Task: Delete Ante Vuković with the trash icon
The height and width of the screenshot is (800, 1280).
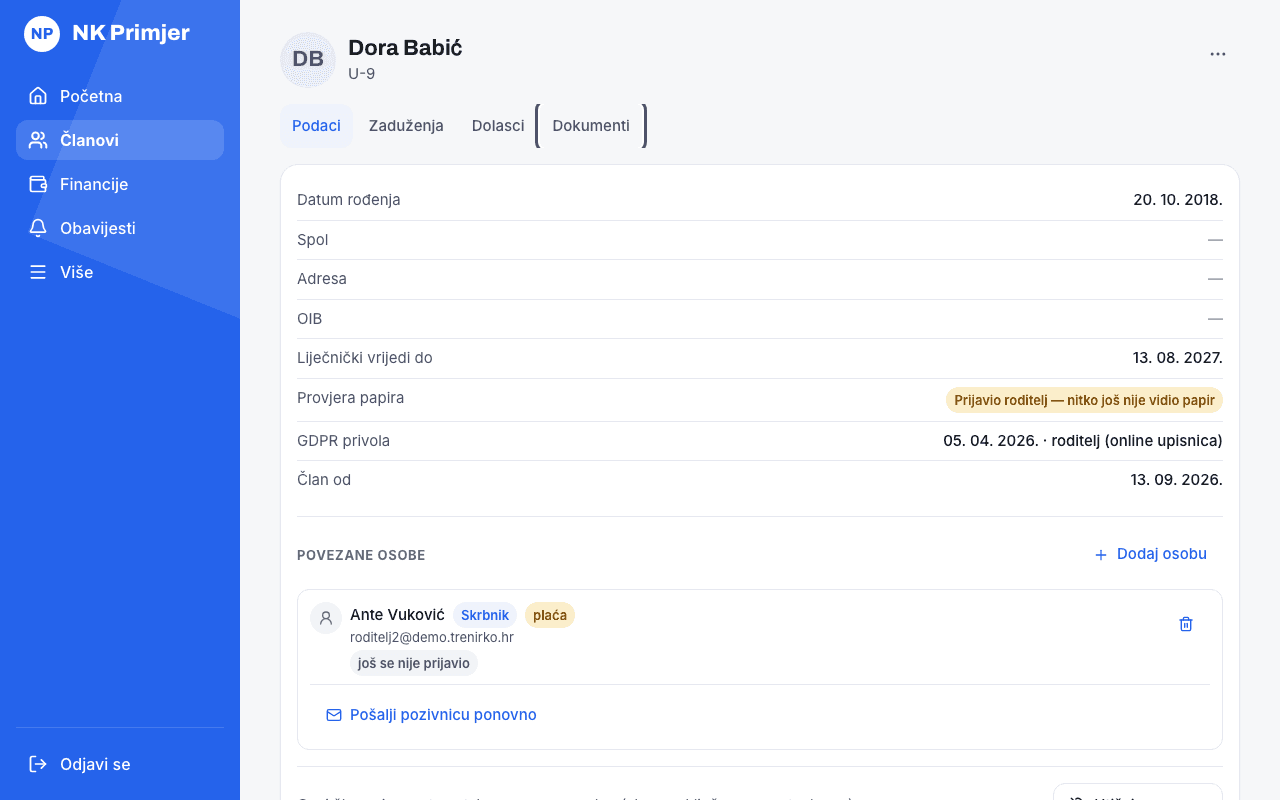Action: pos(1186,624)
